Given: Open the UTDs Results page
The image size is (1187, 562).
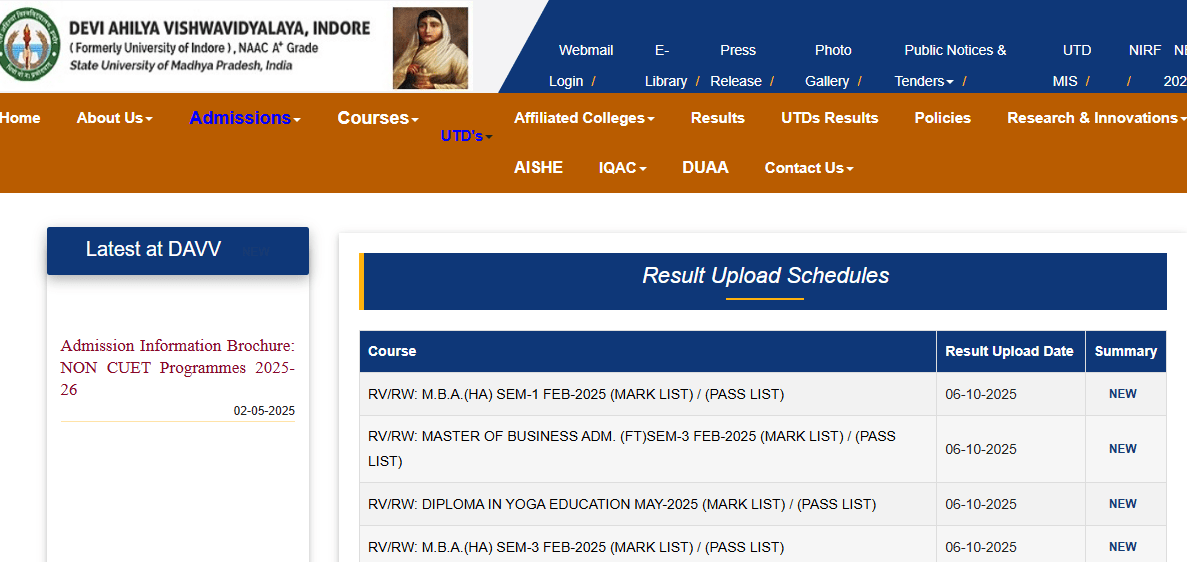Looking at the screenshot, I should [x=829, y=118].
